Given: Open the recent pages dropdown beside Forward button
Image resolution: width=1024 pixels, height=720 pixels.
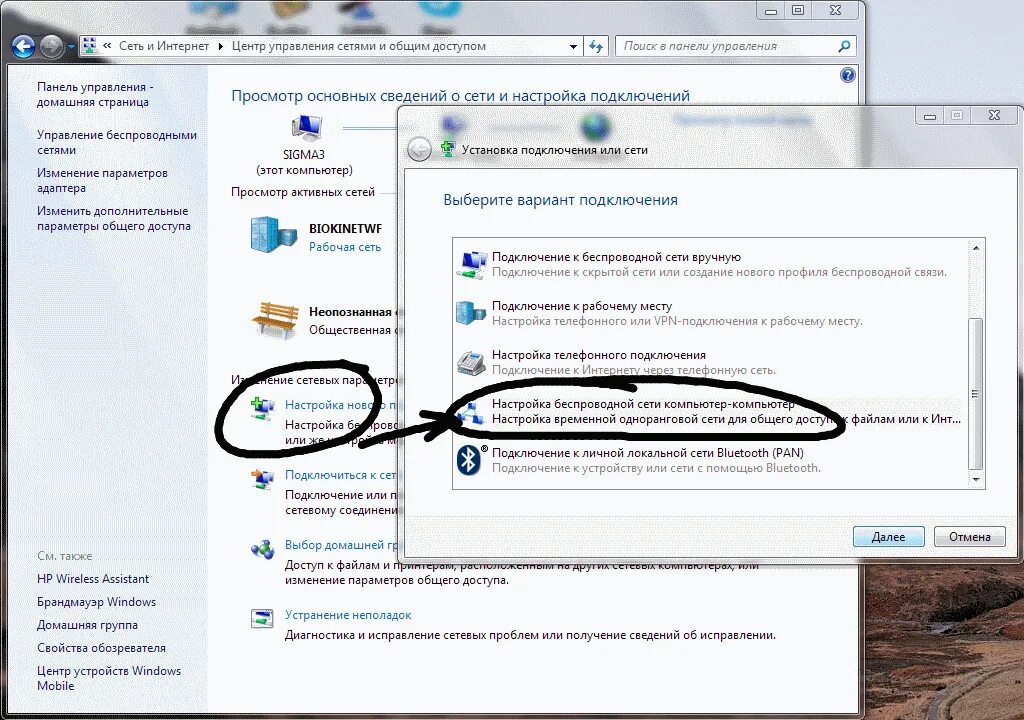Looking at the screenshot, I should pos(71,47).
